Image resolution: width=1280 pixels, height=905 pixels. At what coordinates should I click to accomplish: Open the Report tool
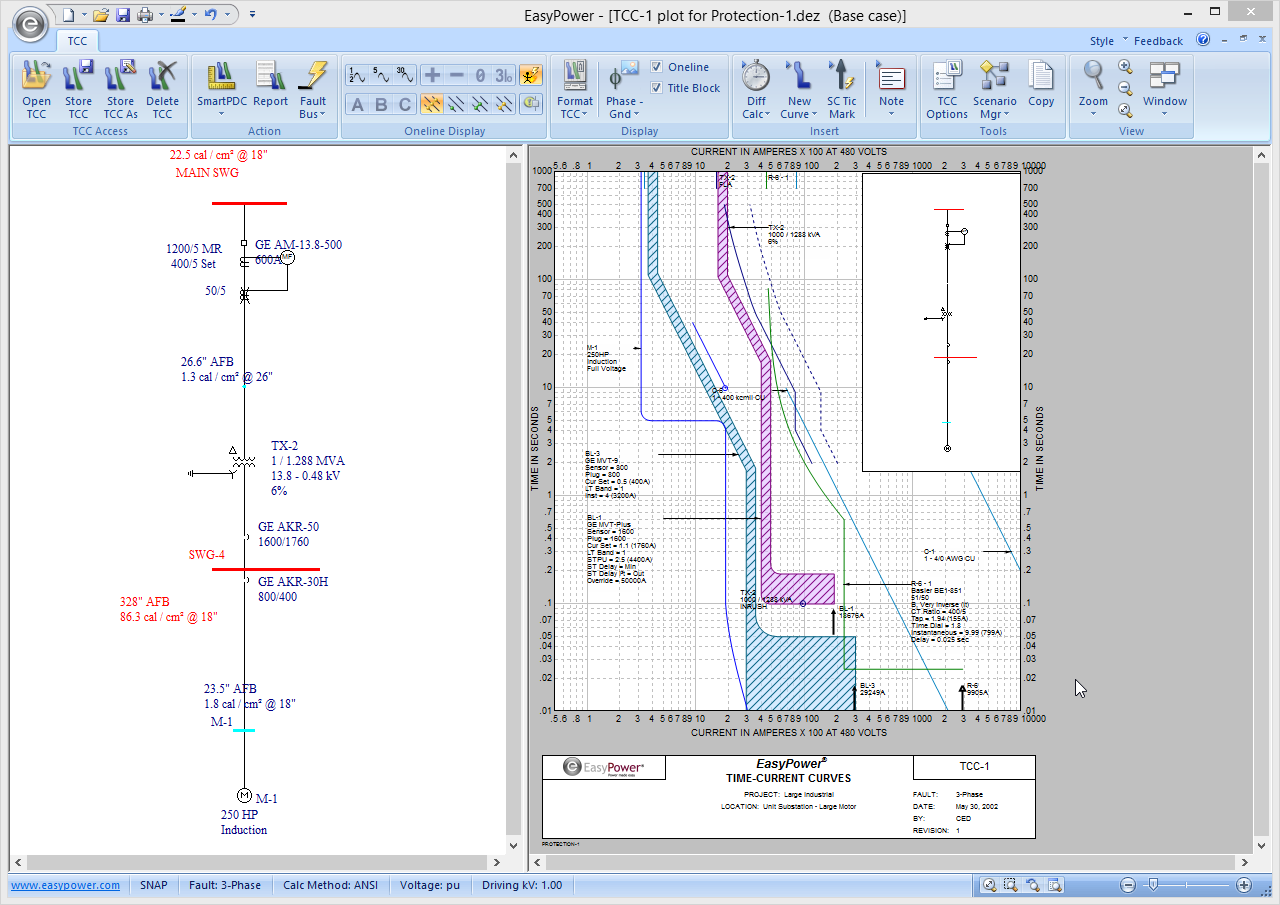[270, 83]
